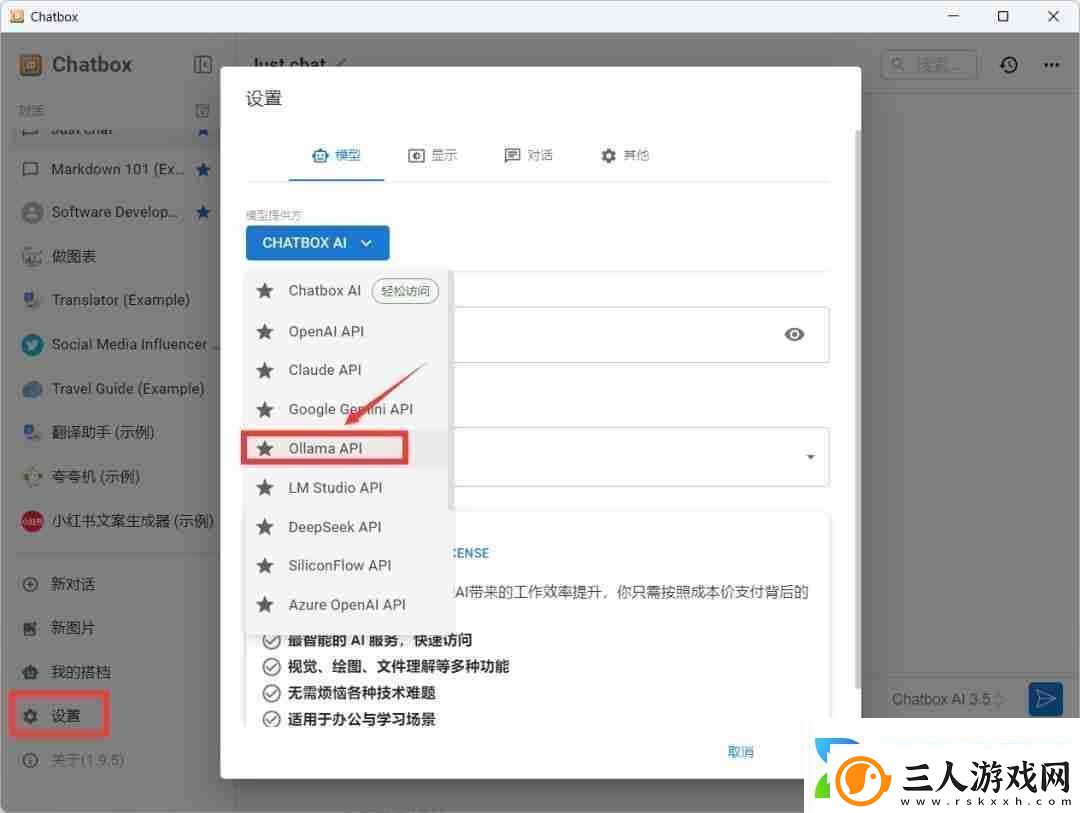Click the star next to Azure OpenAI API

264,605
